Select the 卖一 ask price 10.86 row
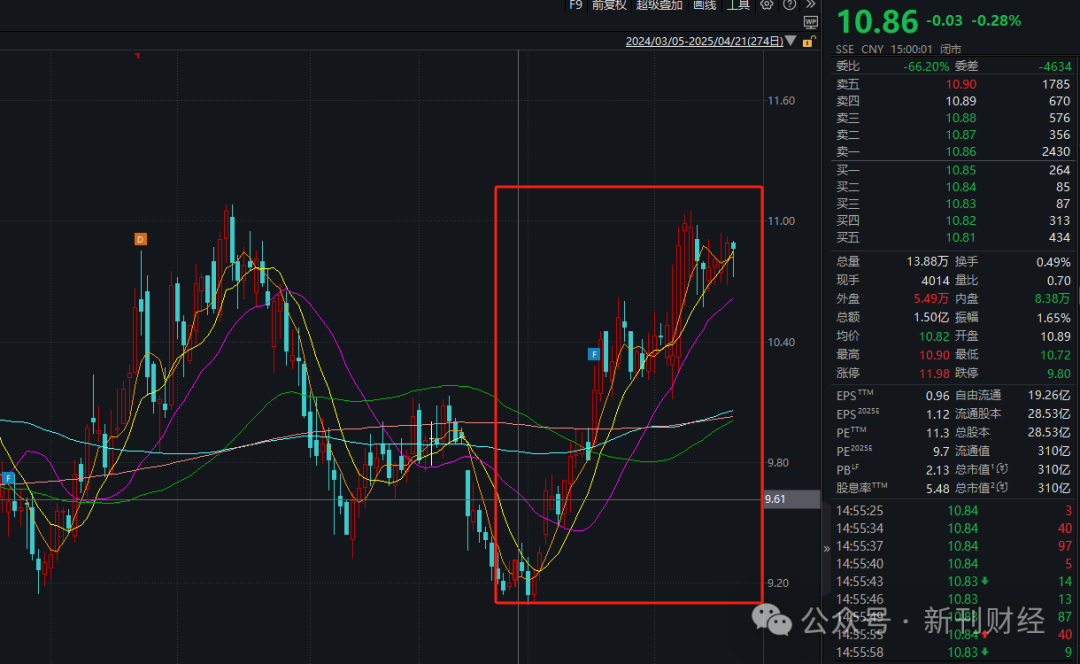 [x=952, y=152]
